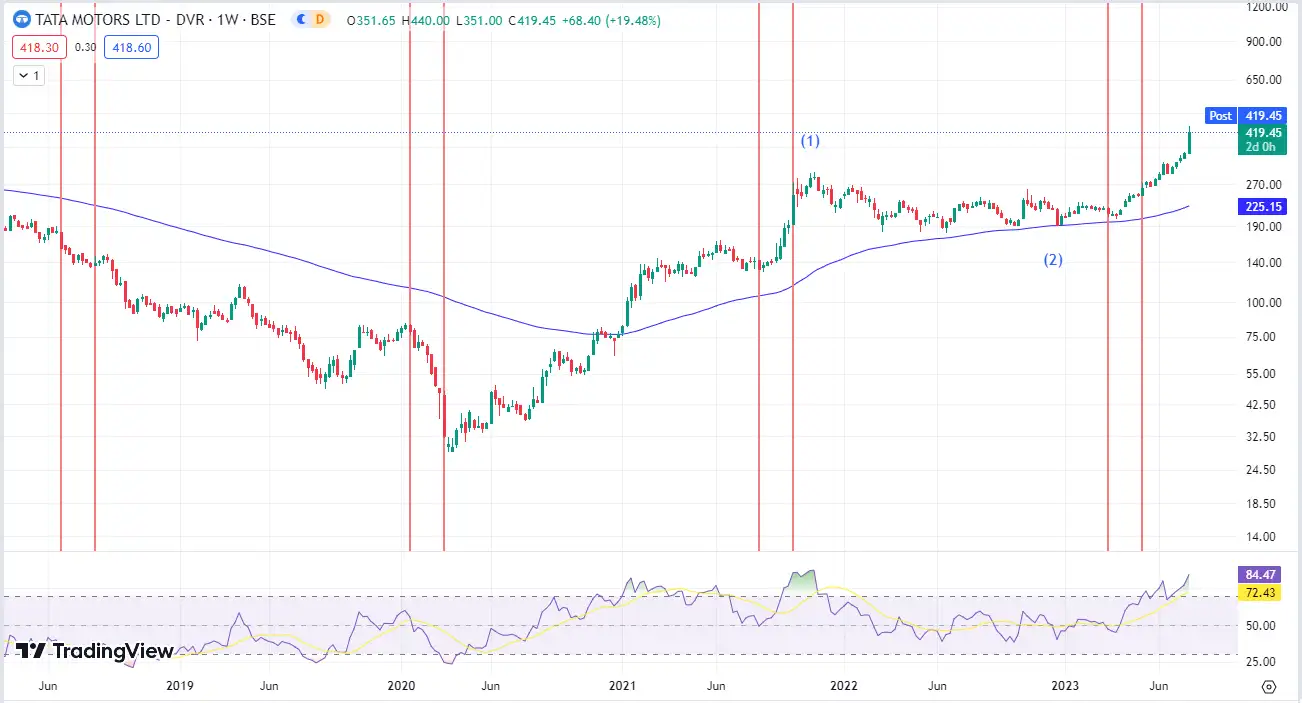Click the blue 418.60 buy button

[x=131, y=47]
